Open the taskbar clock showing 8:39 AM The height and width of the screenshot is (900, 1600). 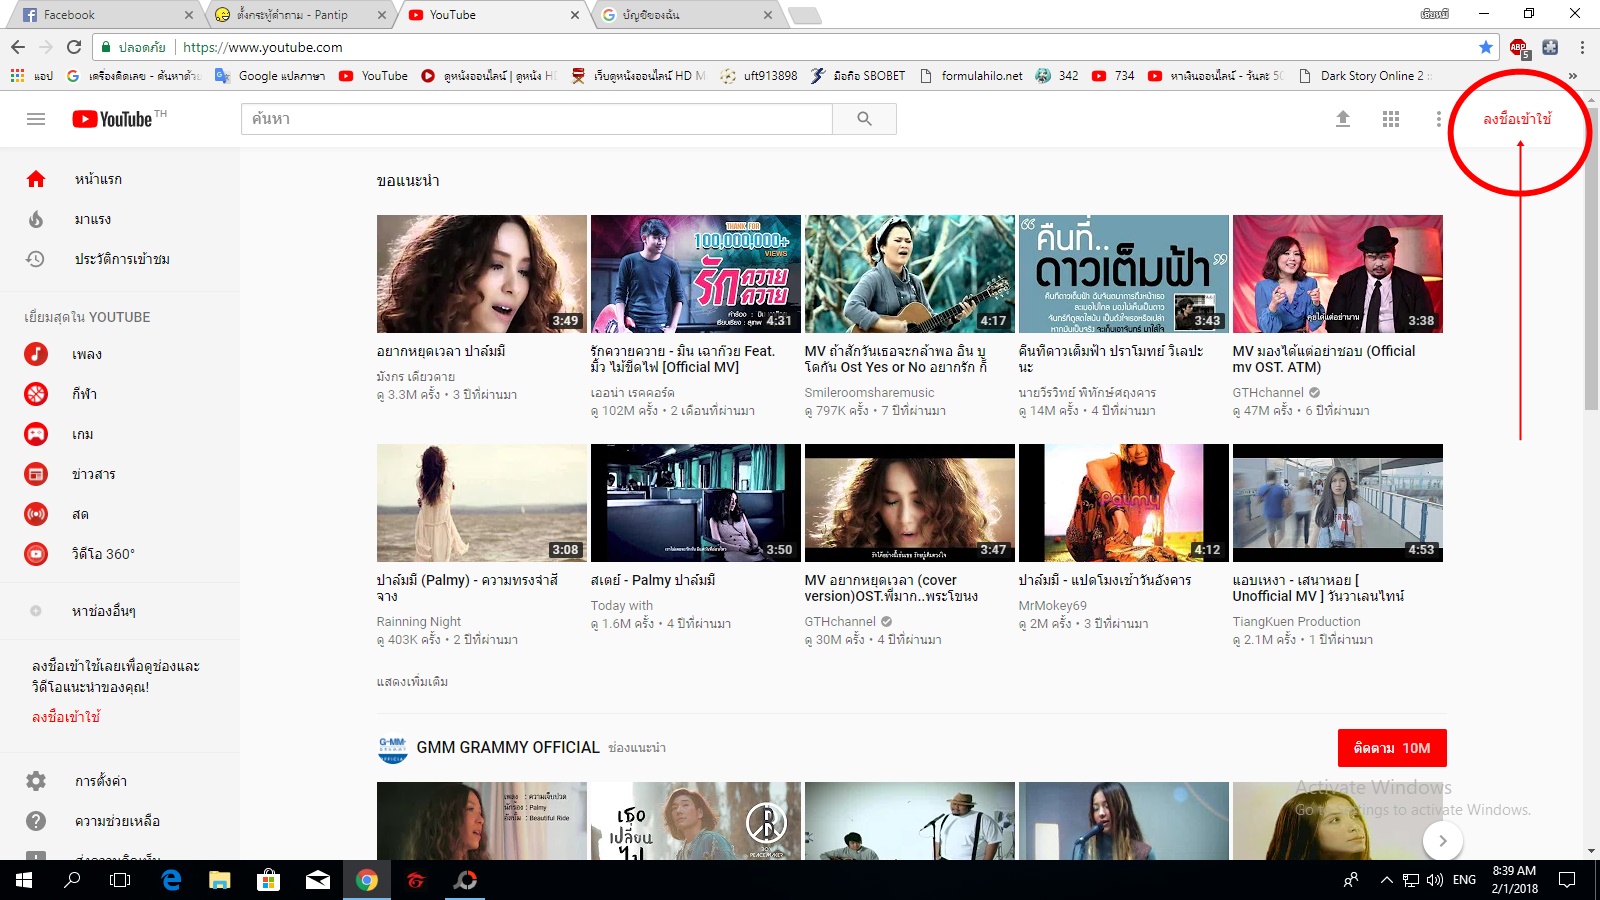pos(1514,880)
